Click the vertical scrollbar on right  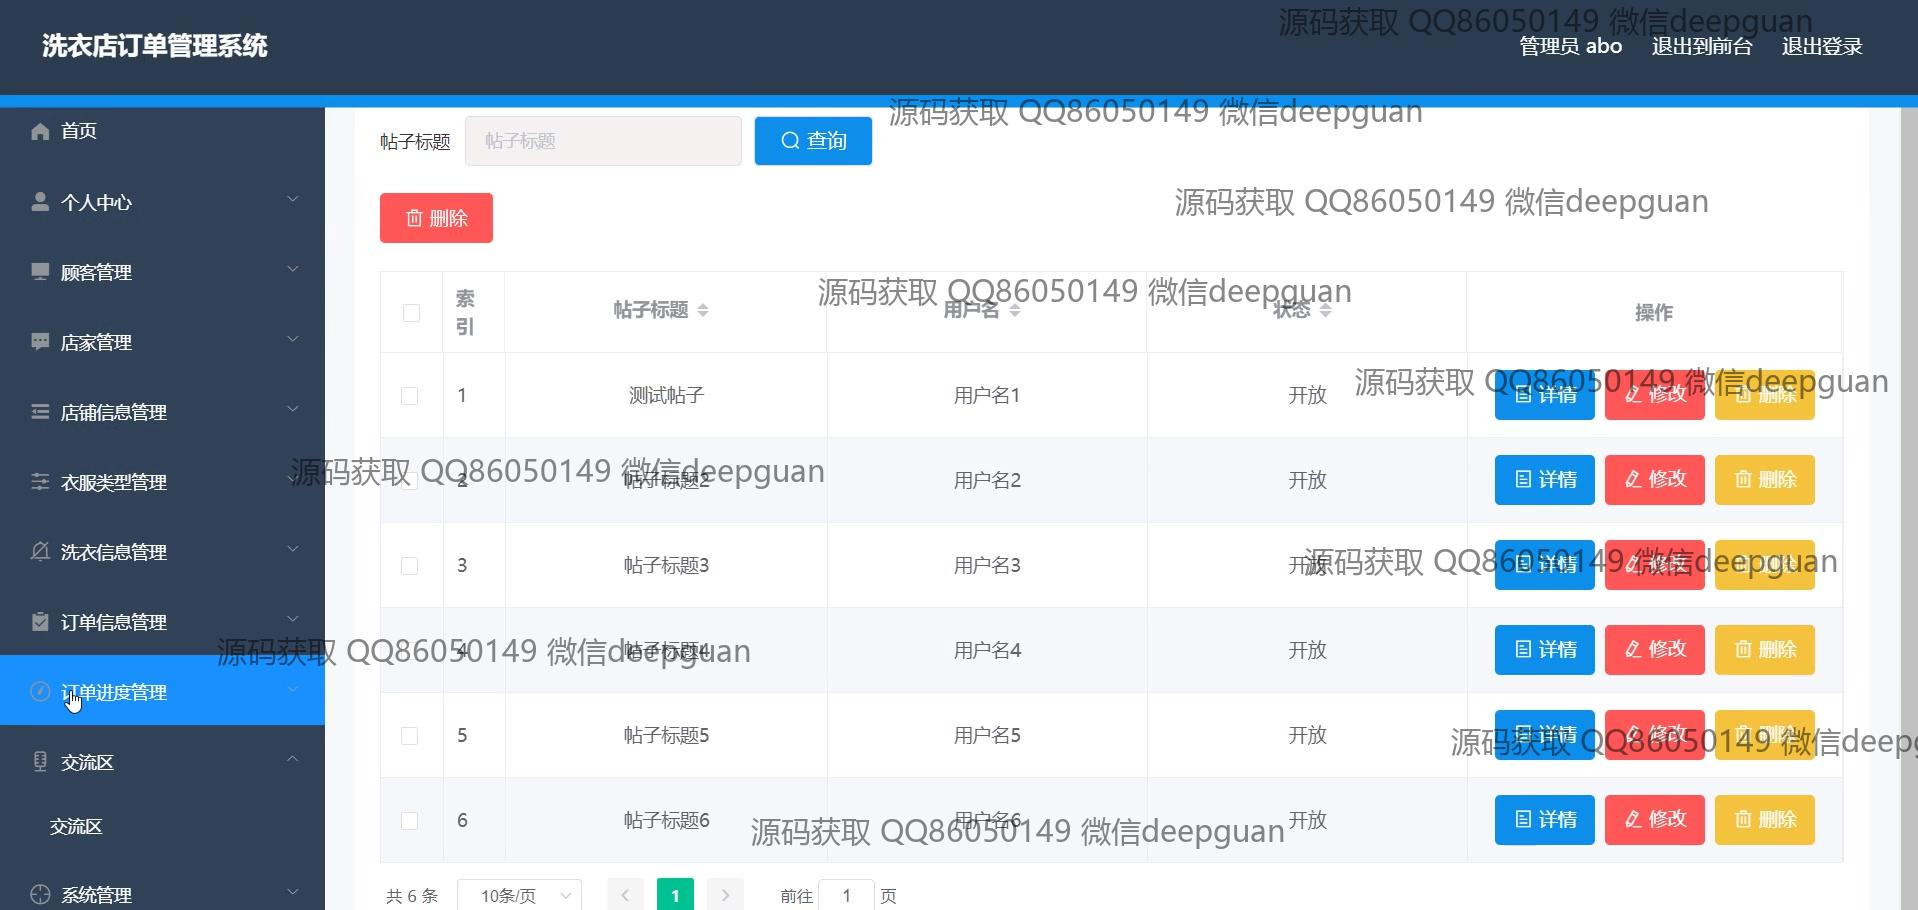[x=1909, y=508]
